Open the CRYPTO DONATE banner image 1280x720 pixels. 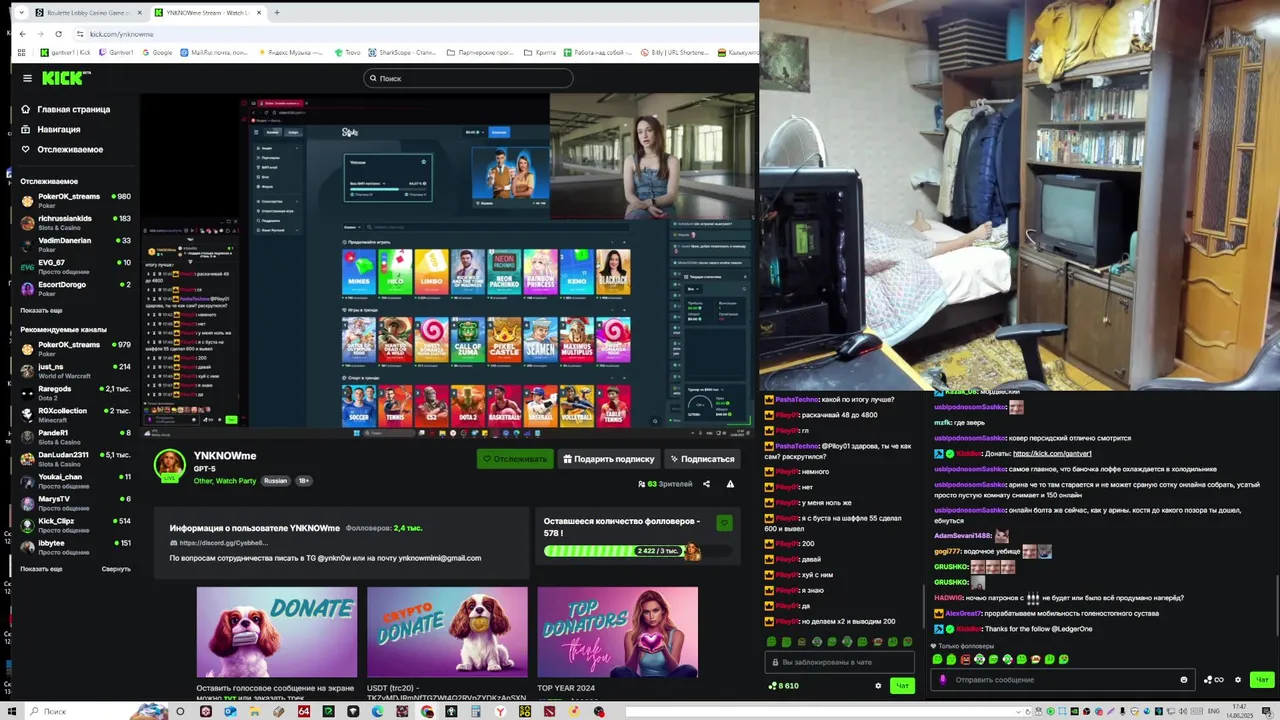[x=447, y=632]
